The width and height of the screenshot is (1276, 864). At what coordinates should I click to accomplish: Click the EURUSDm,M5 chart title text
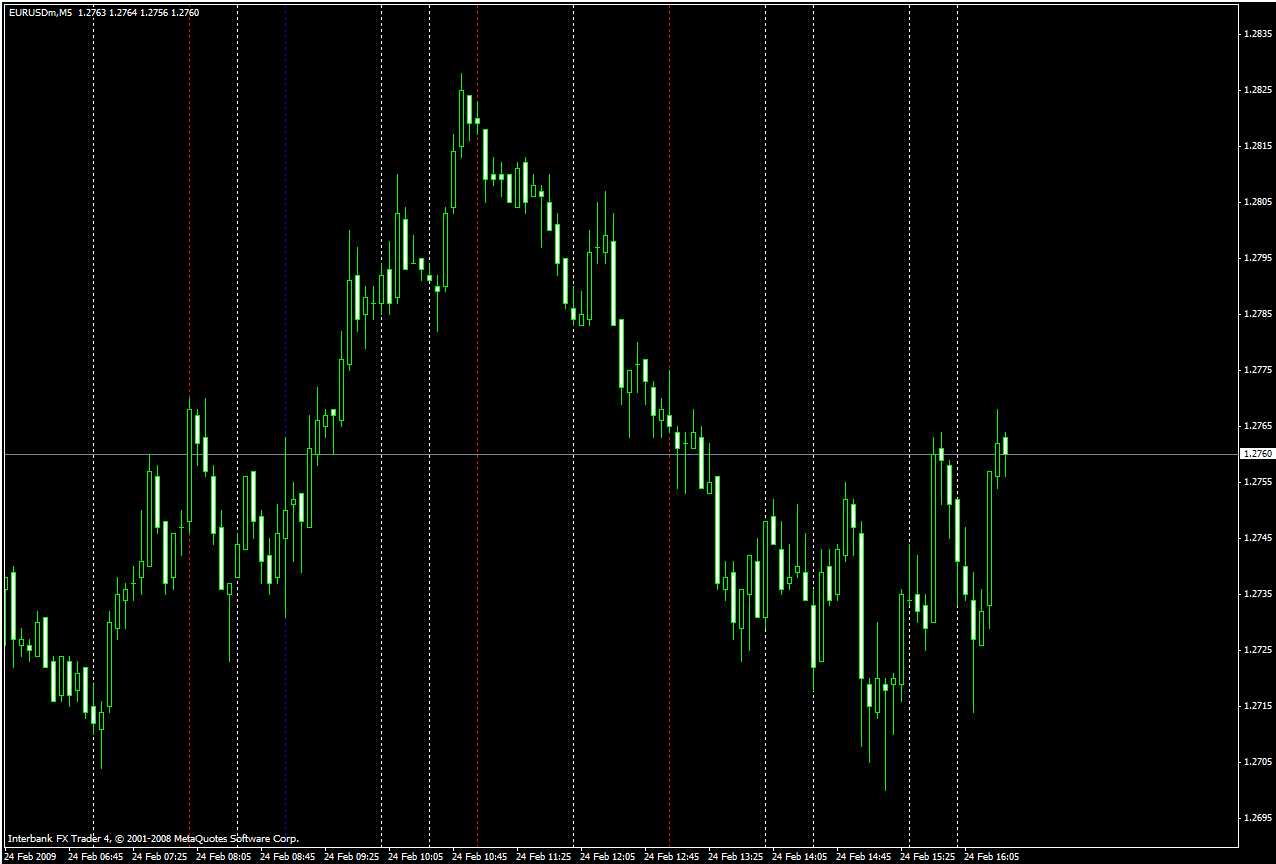[39, 13]
